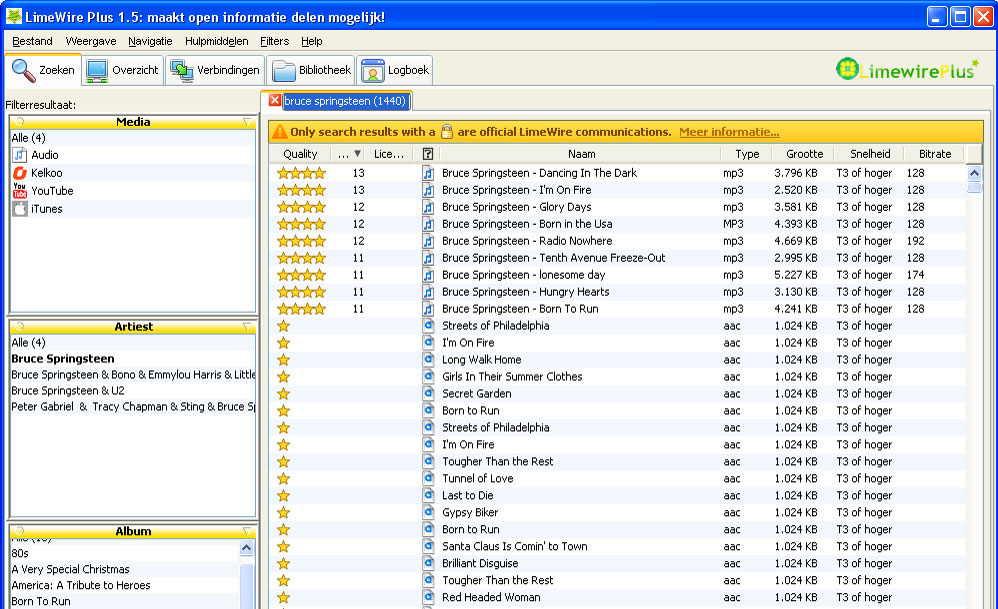Click the warning icon in the yellow banner

click(279, 132)
